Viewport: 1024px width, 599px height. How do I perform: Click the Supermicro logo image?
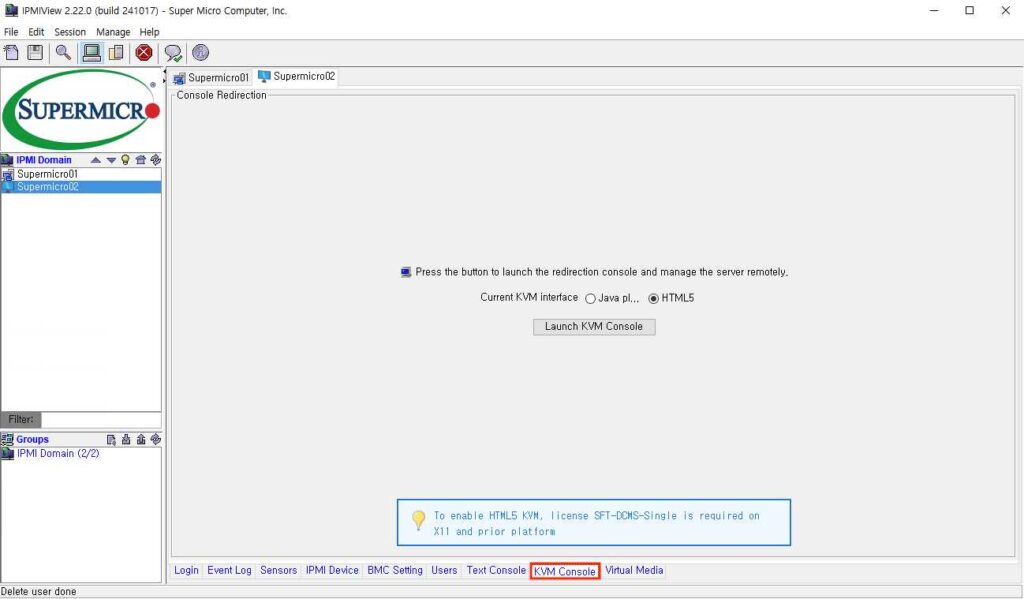click(x=81, y=109)
